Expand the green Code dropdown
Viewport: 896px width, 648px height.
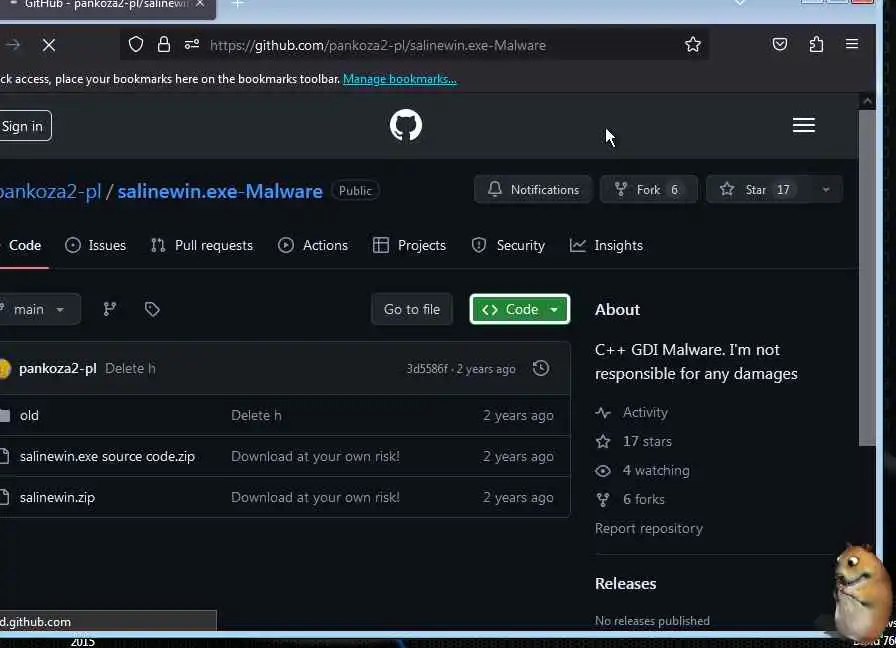pos(519,309)
